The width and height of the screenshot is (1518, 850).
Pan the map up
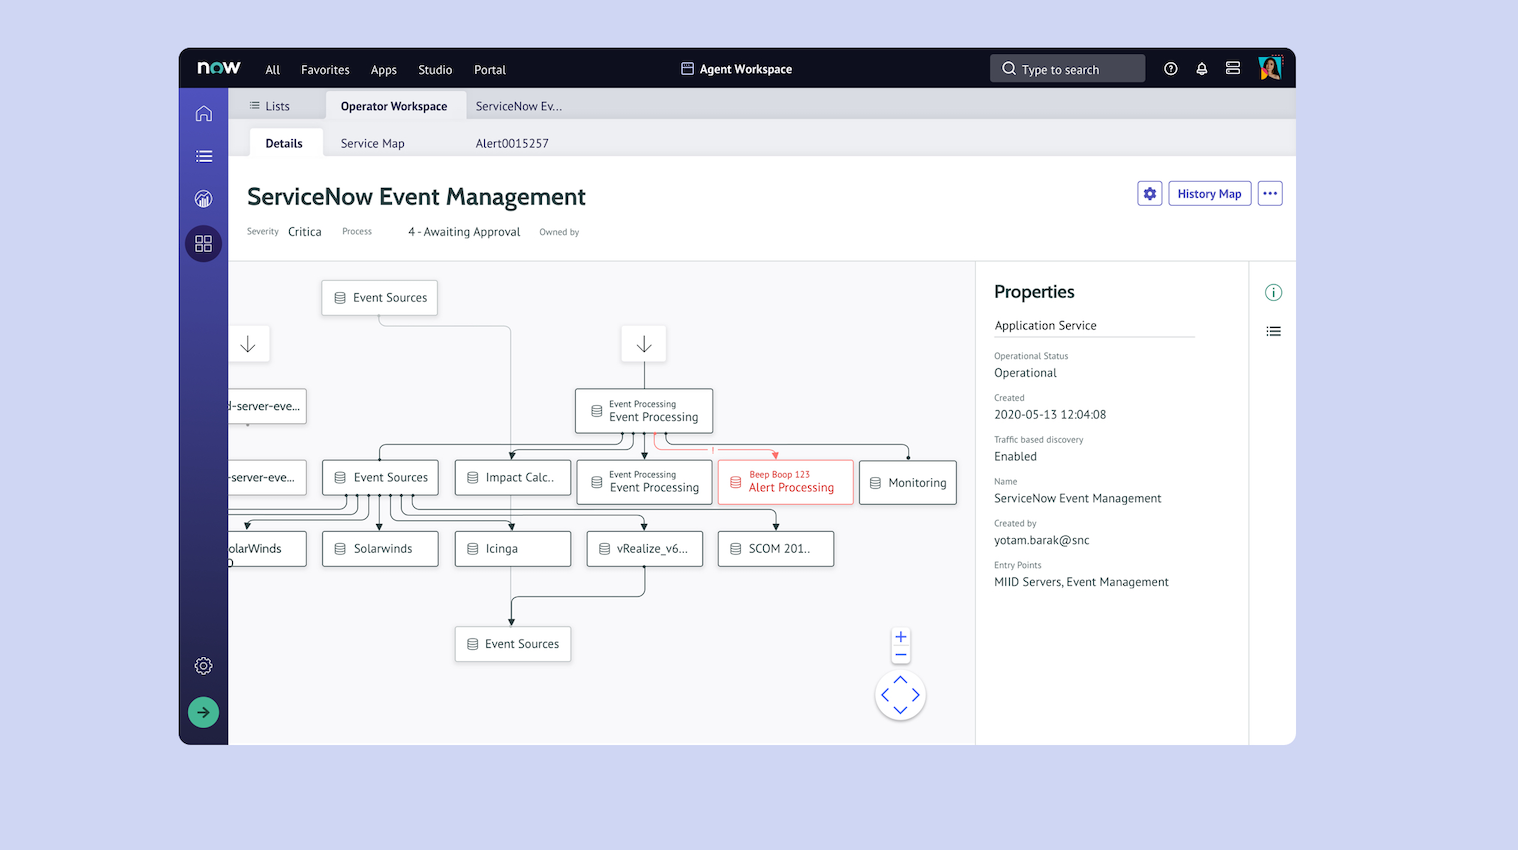click(x=900, y=680)
